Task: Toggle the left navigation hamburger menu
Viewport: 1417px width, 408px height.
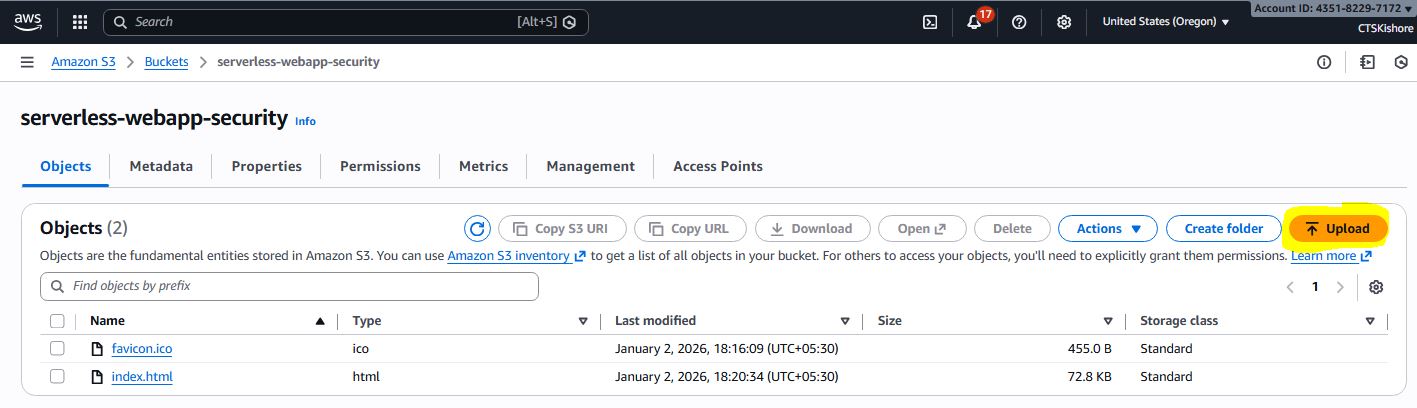Action: pos(27,62)
